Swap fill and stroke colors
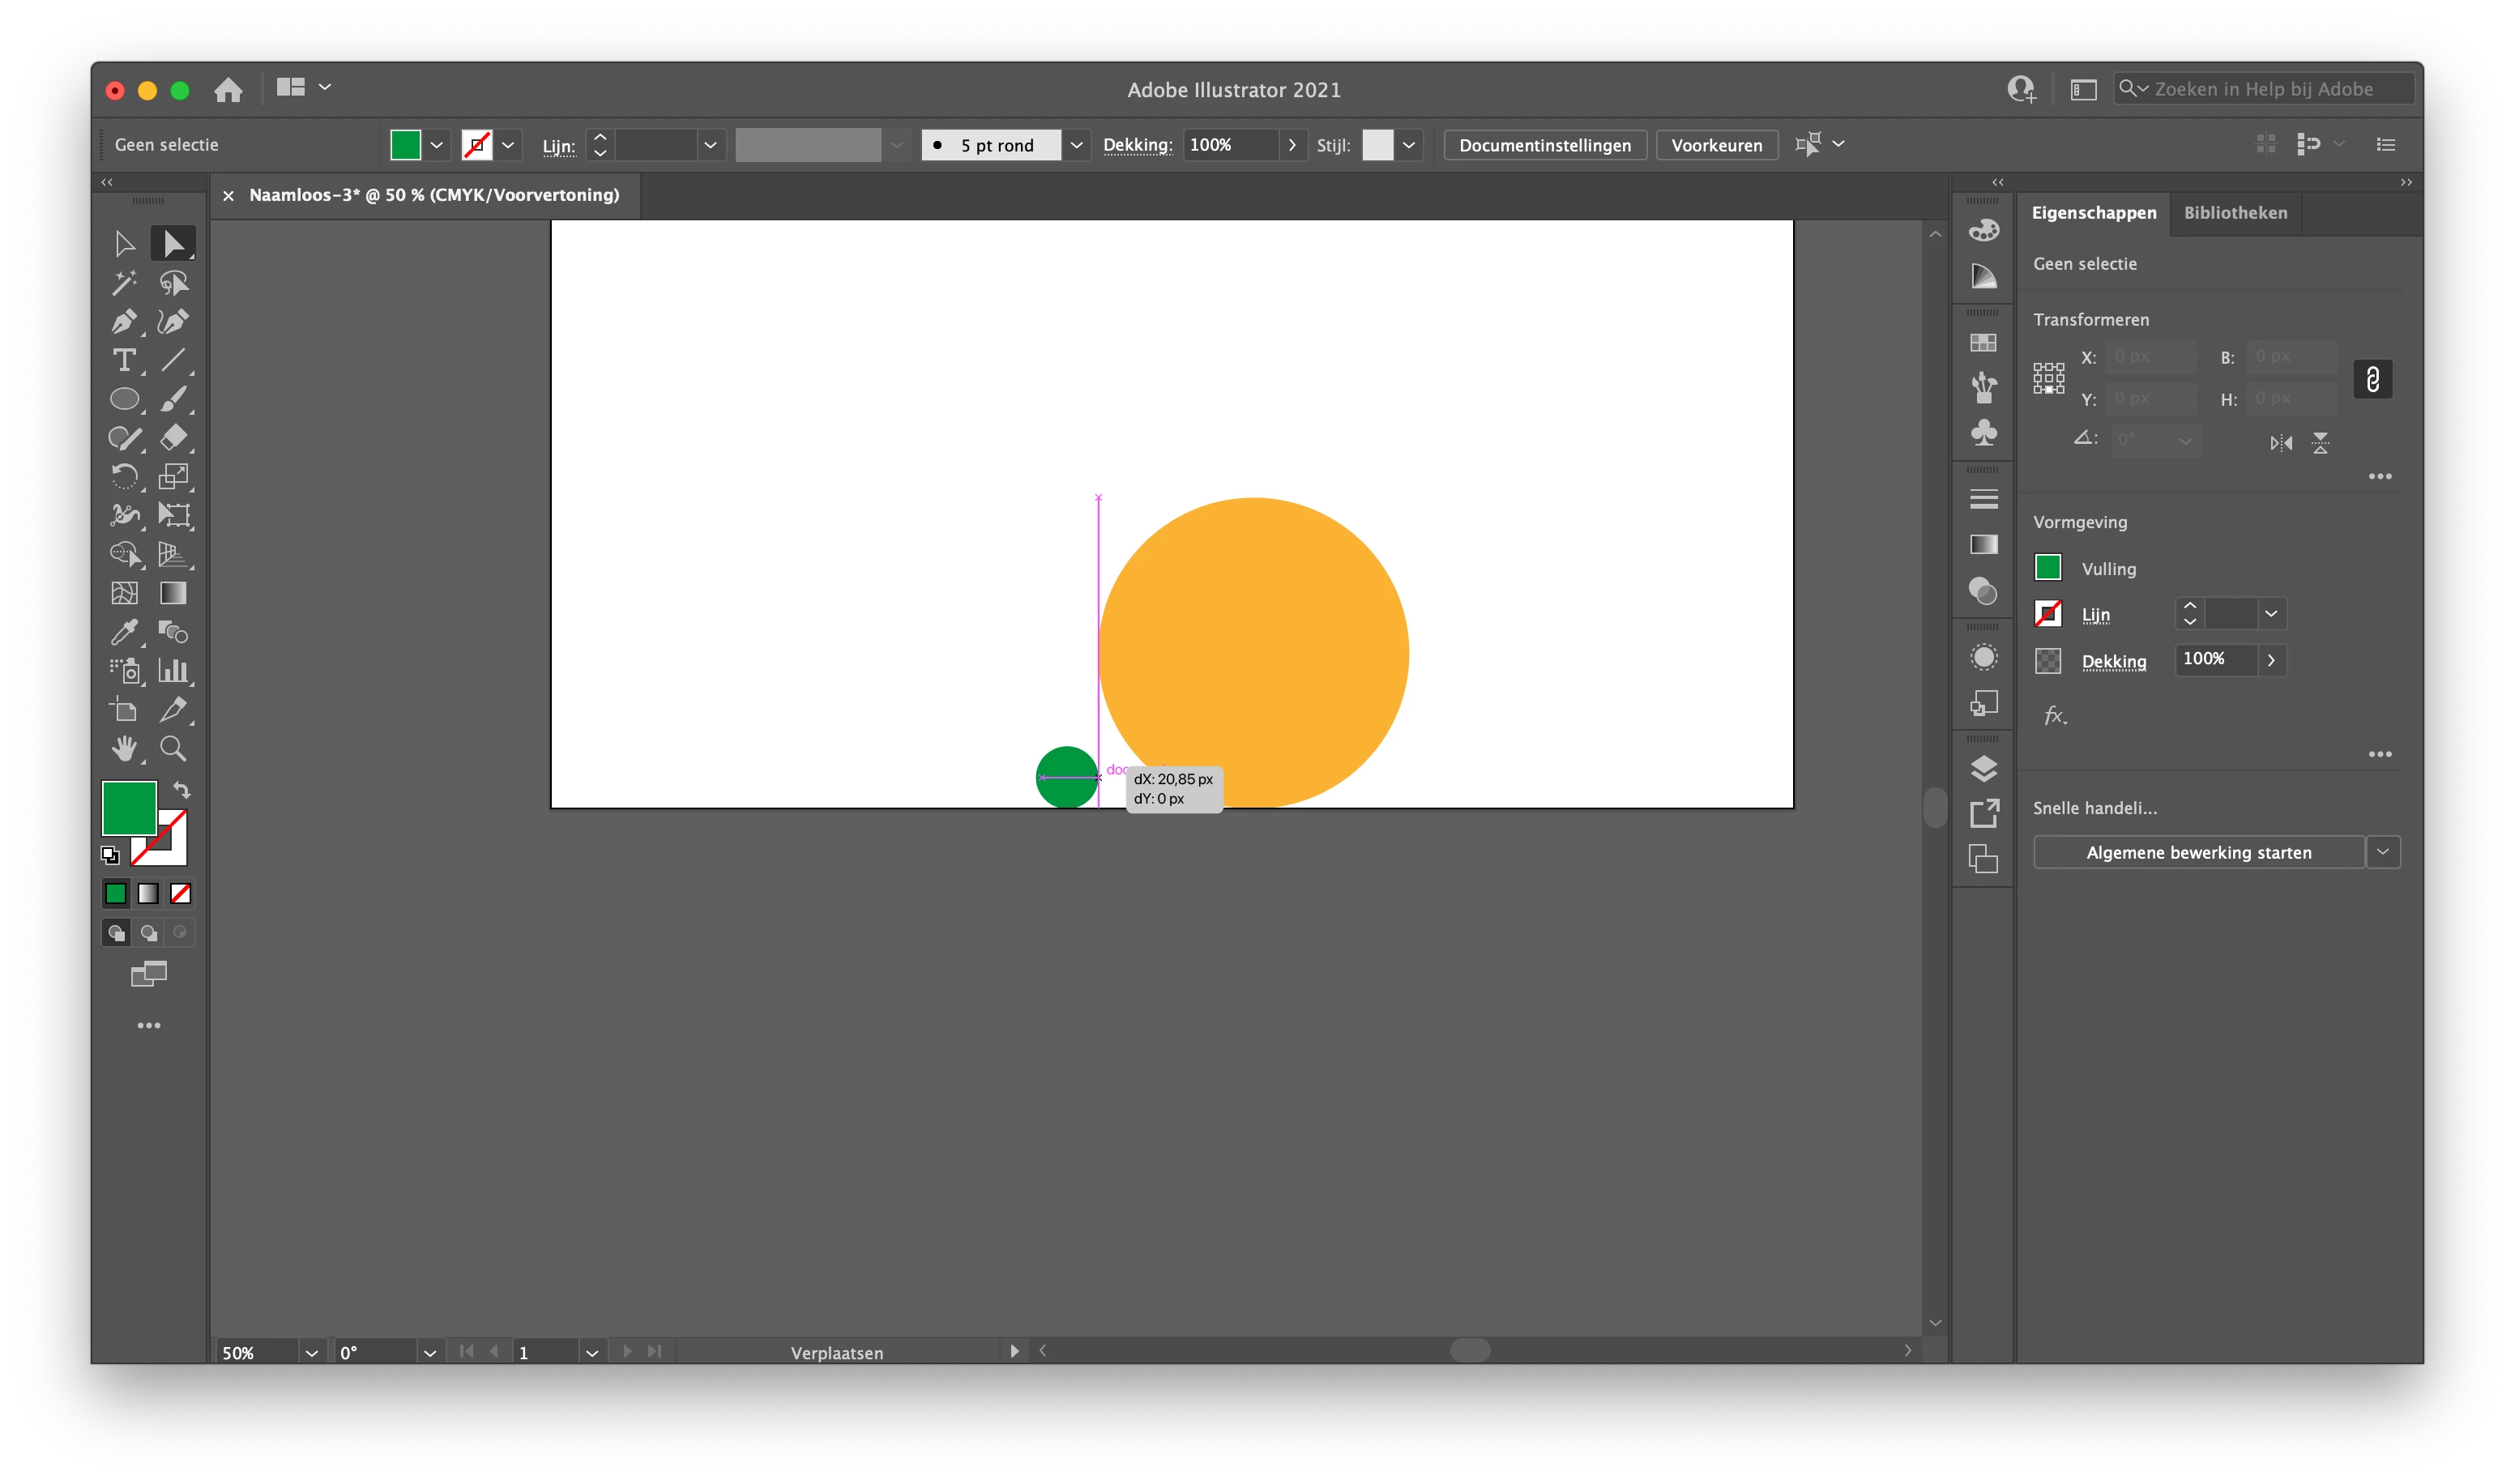 182,789
